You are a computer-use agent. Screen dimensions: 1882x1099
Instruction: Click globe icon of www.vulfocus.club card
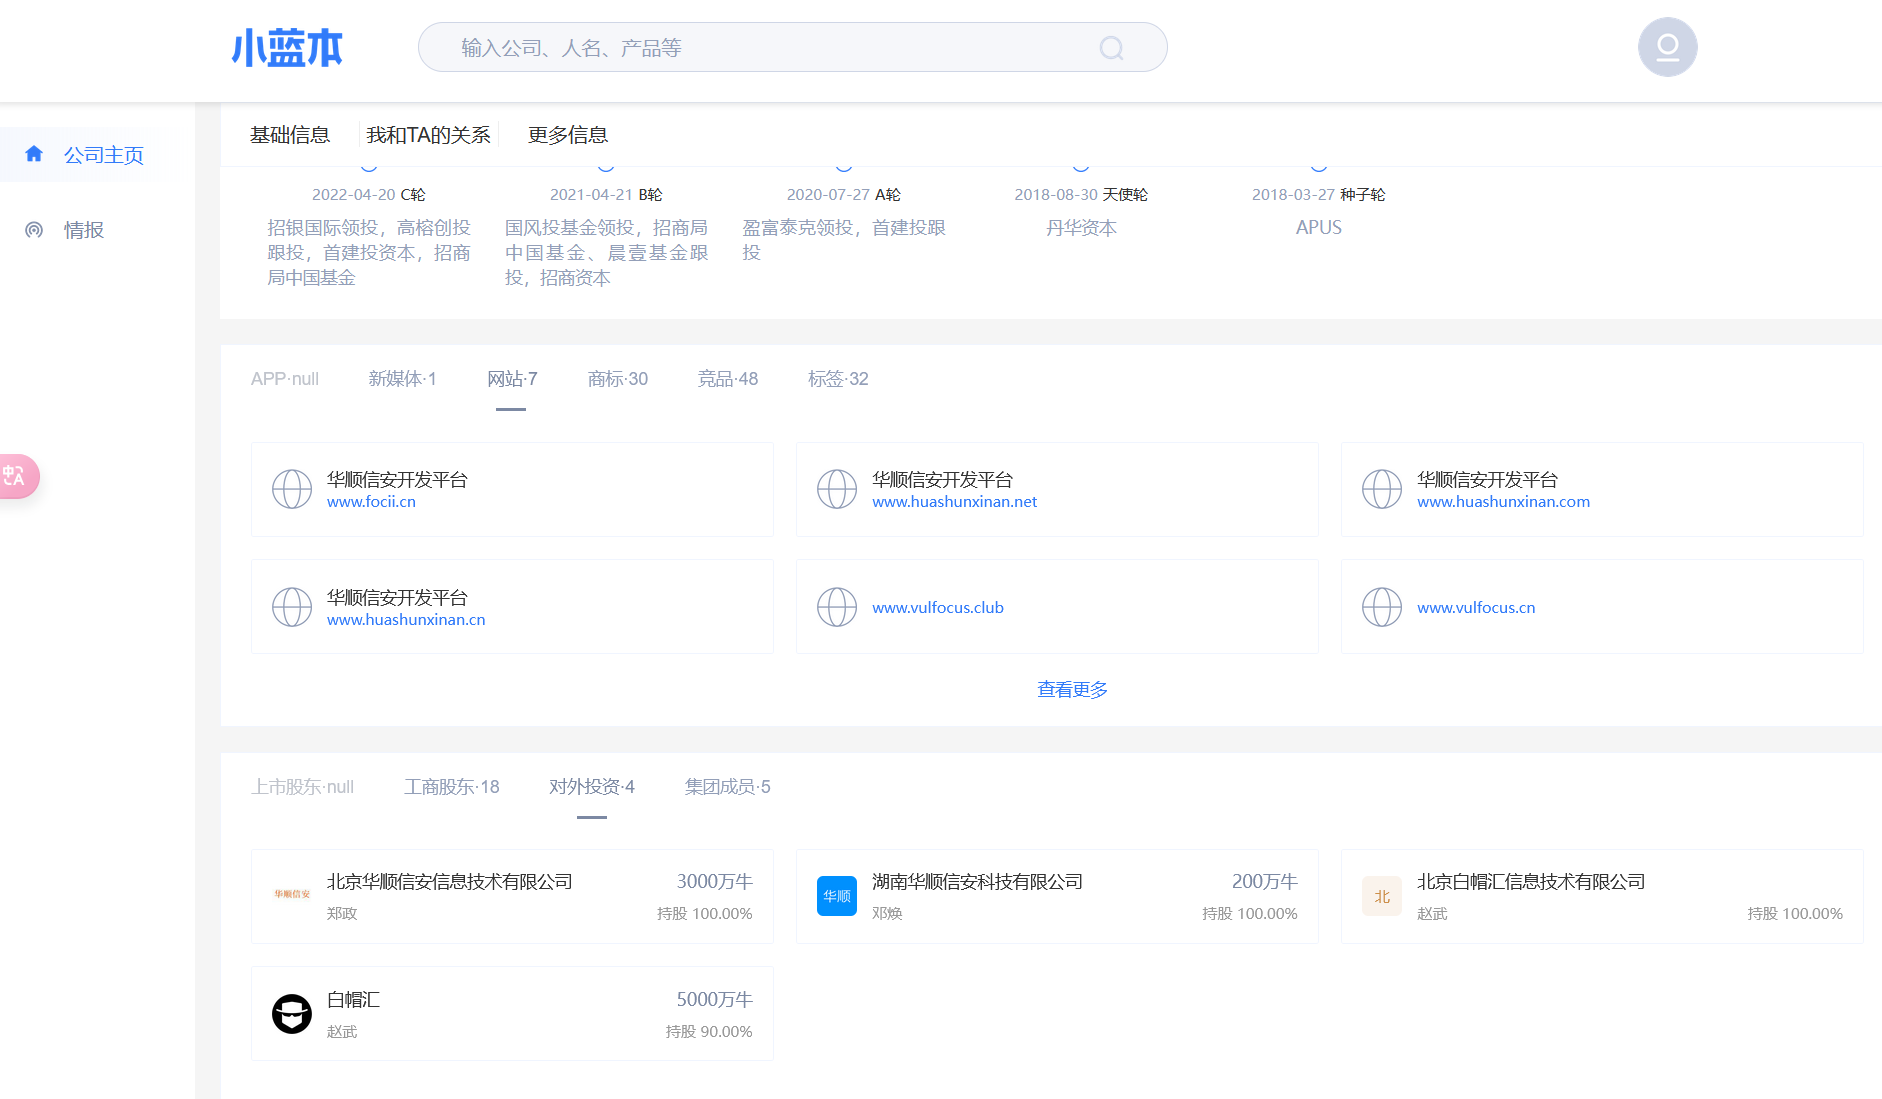(837, 607)
